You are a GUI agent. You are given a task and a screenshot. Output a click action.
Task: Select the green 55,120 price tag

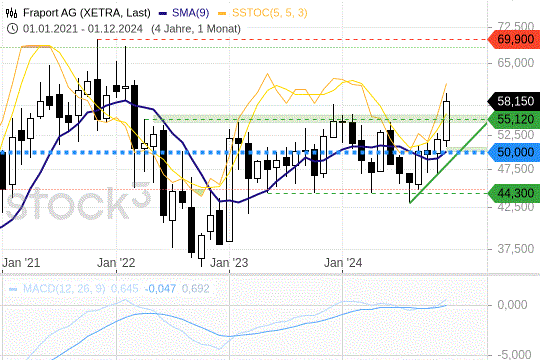coord(514,120)
